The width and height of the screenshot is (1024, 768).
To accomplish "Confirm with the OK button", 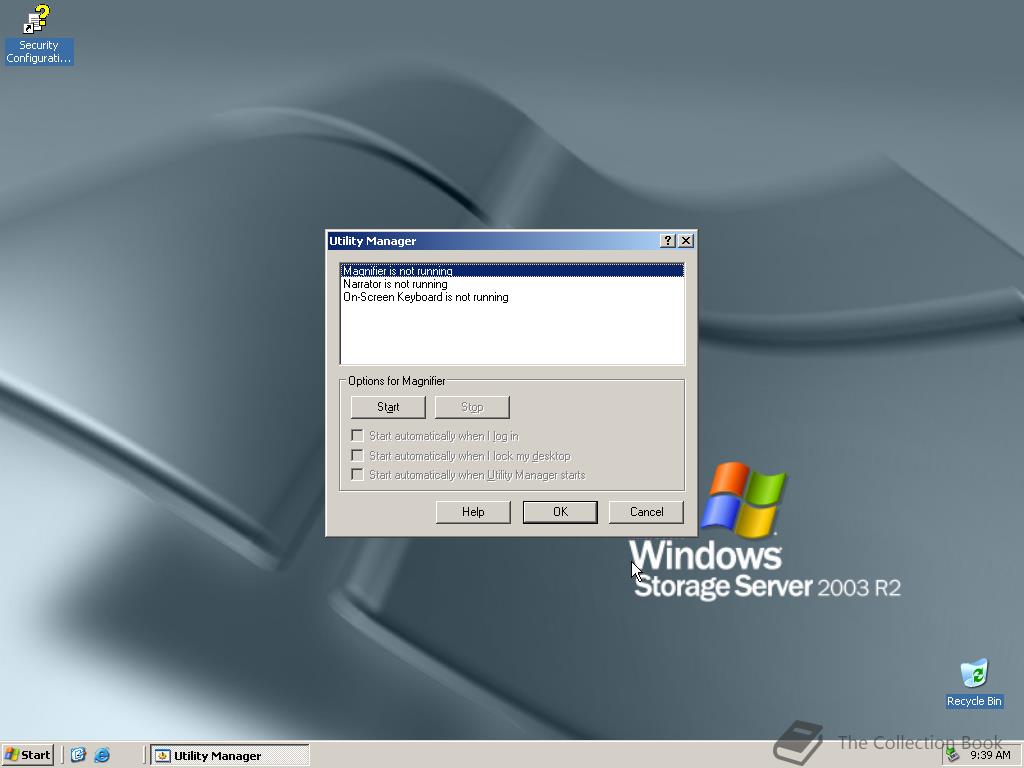I will click(x=560, y=512).
